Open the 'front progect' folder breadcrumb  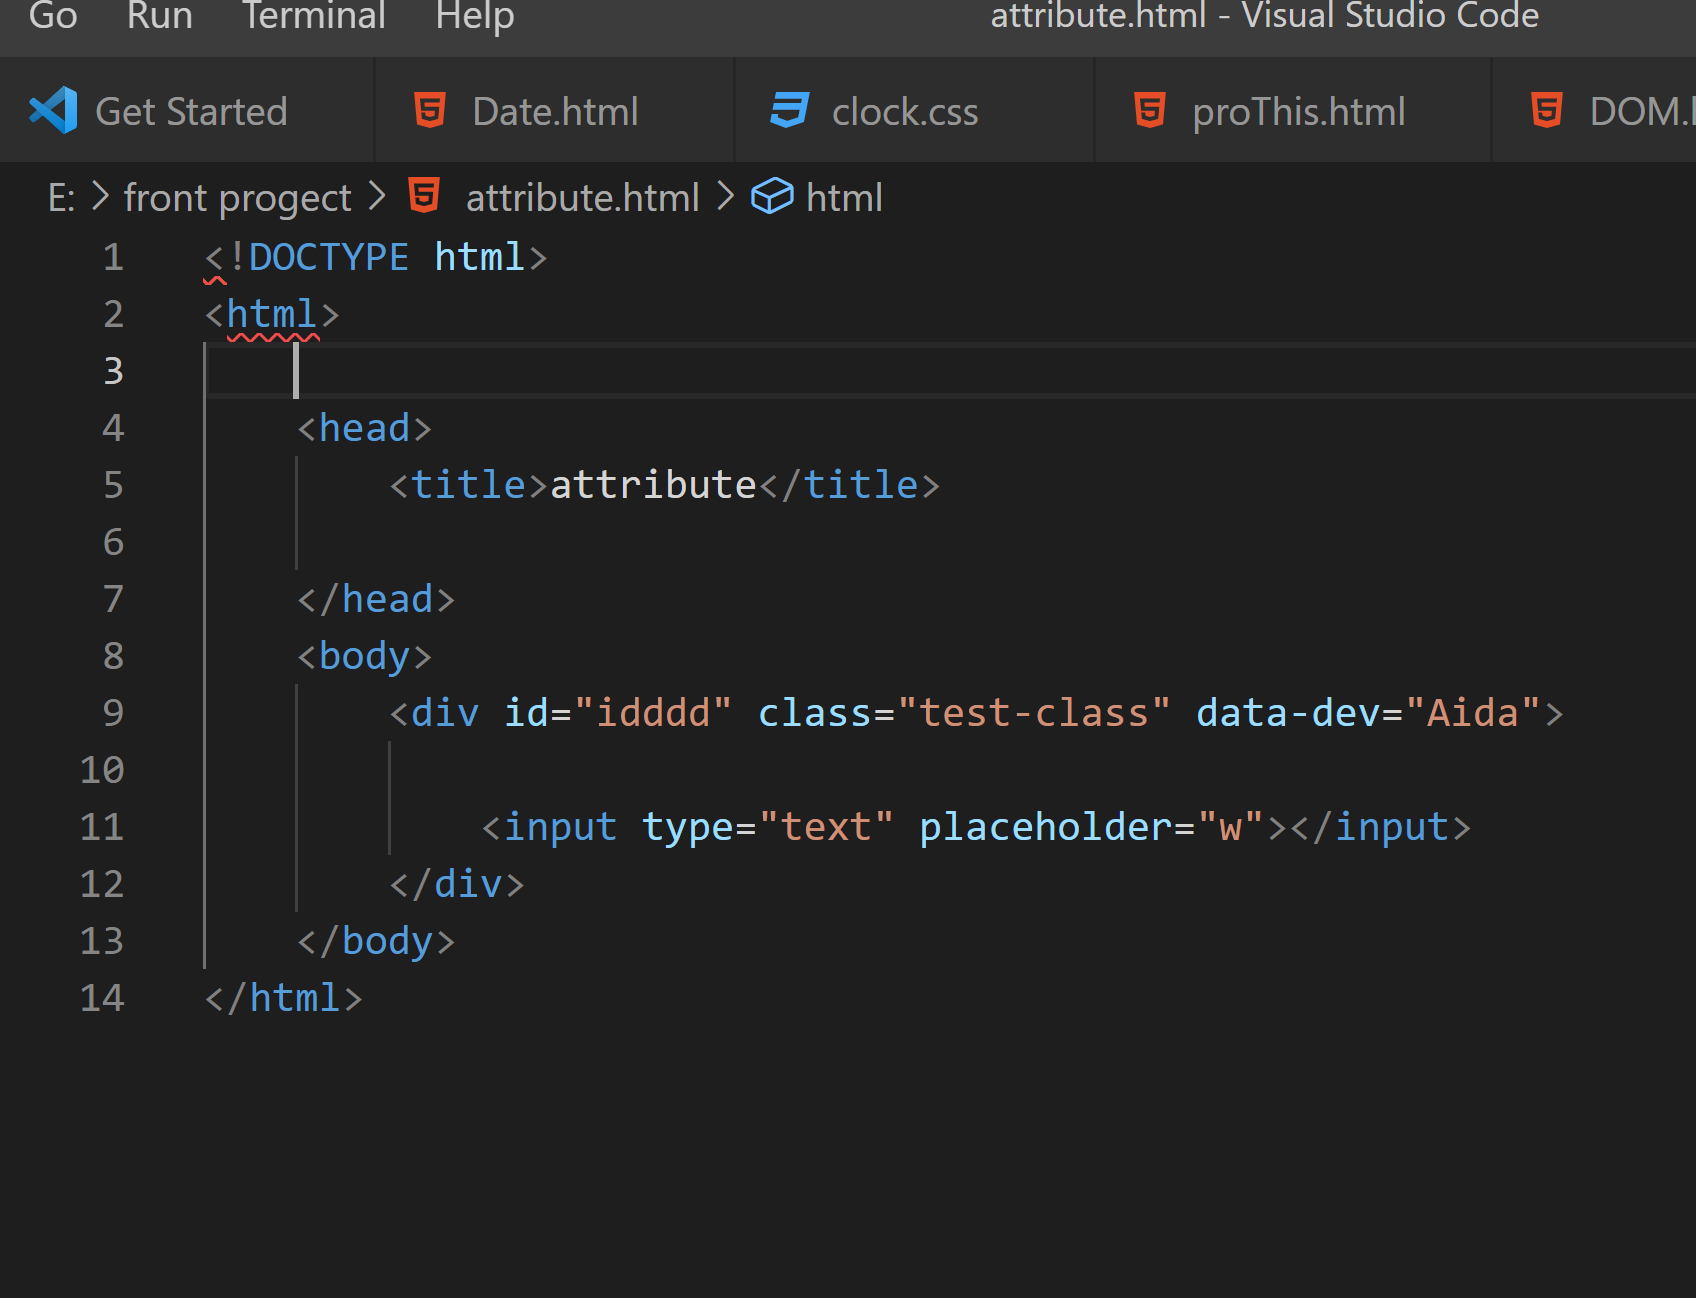click(x=238, y=198)
